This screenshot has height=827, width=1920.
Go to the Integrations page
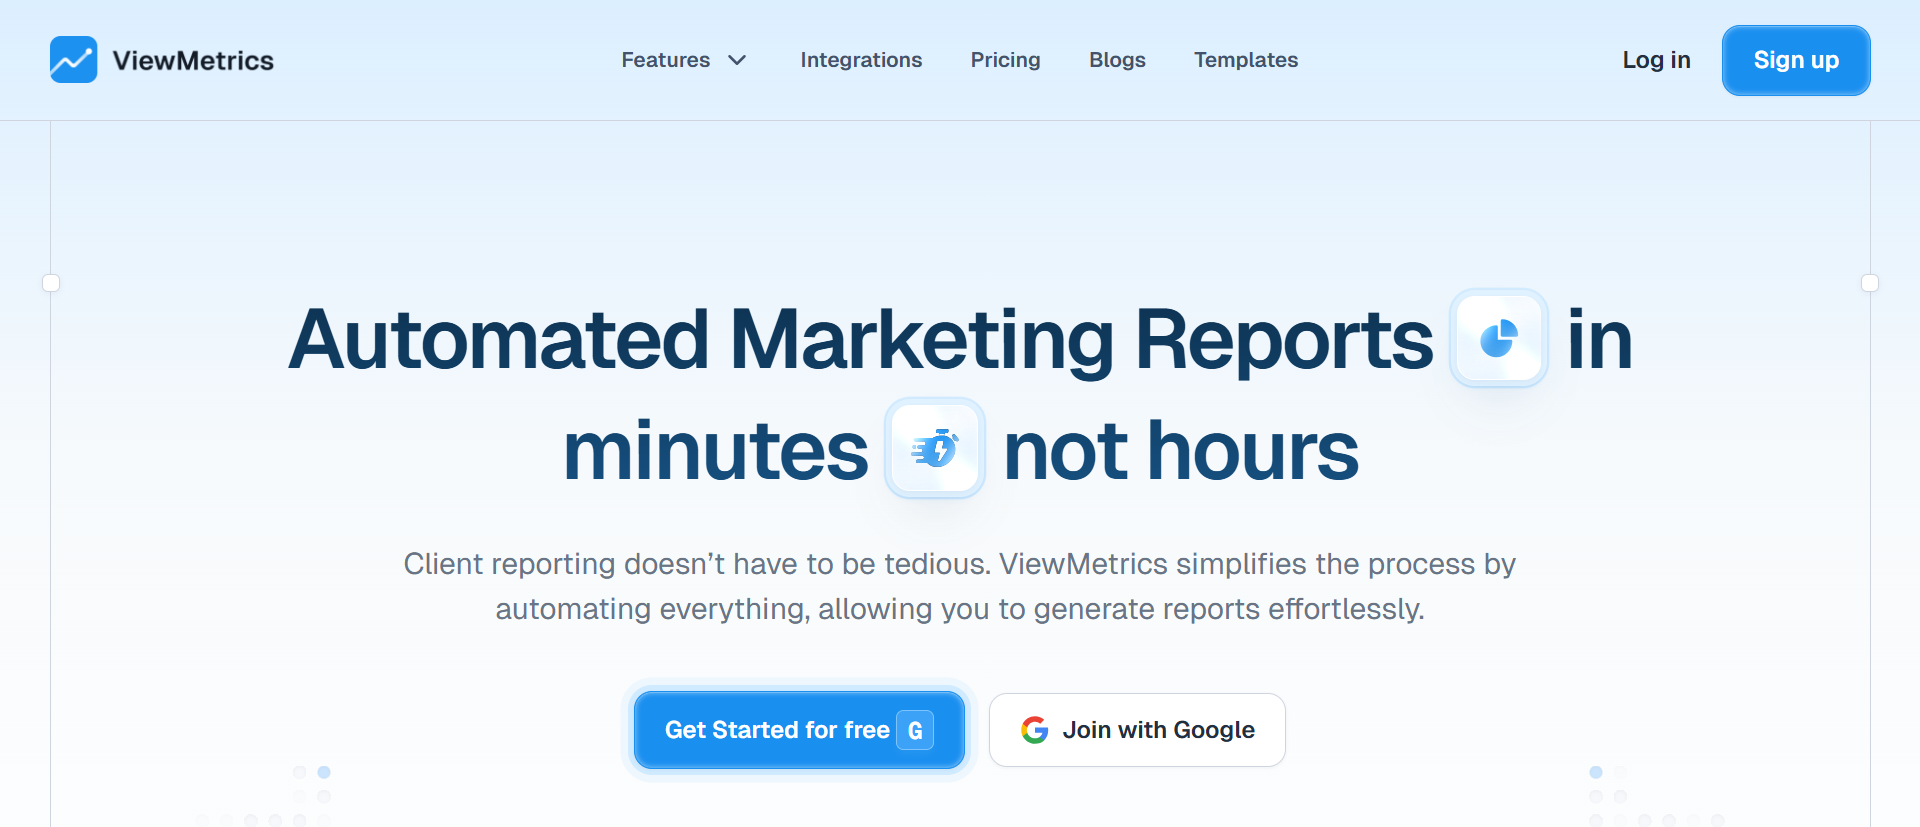coord(861,60)
